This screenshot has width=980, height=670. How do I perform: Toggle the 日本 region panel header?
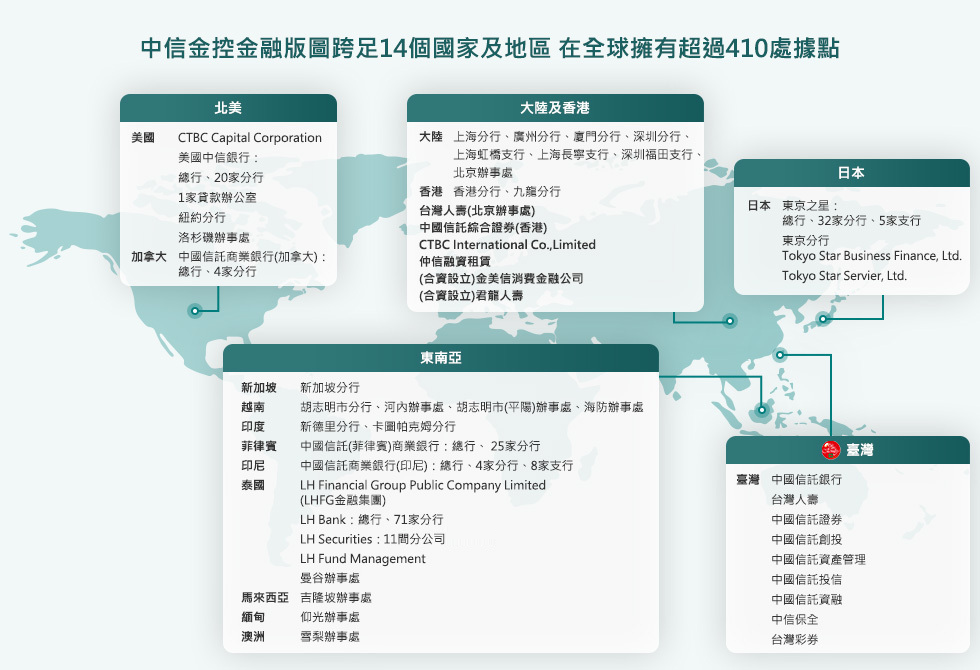(853, 172)
